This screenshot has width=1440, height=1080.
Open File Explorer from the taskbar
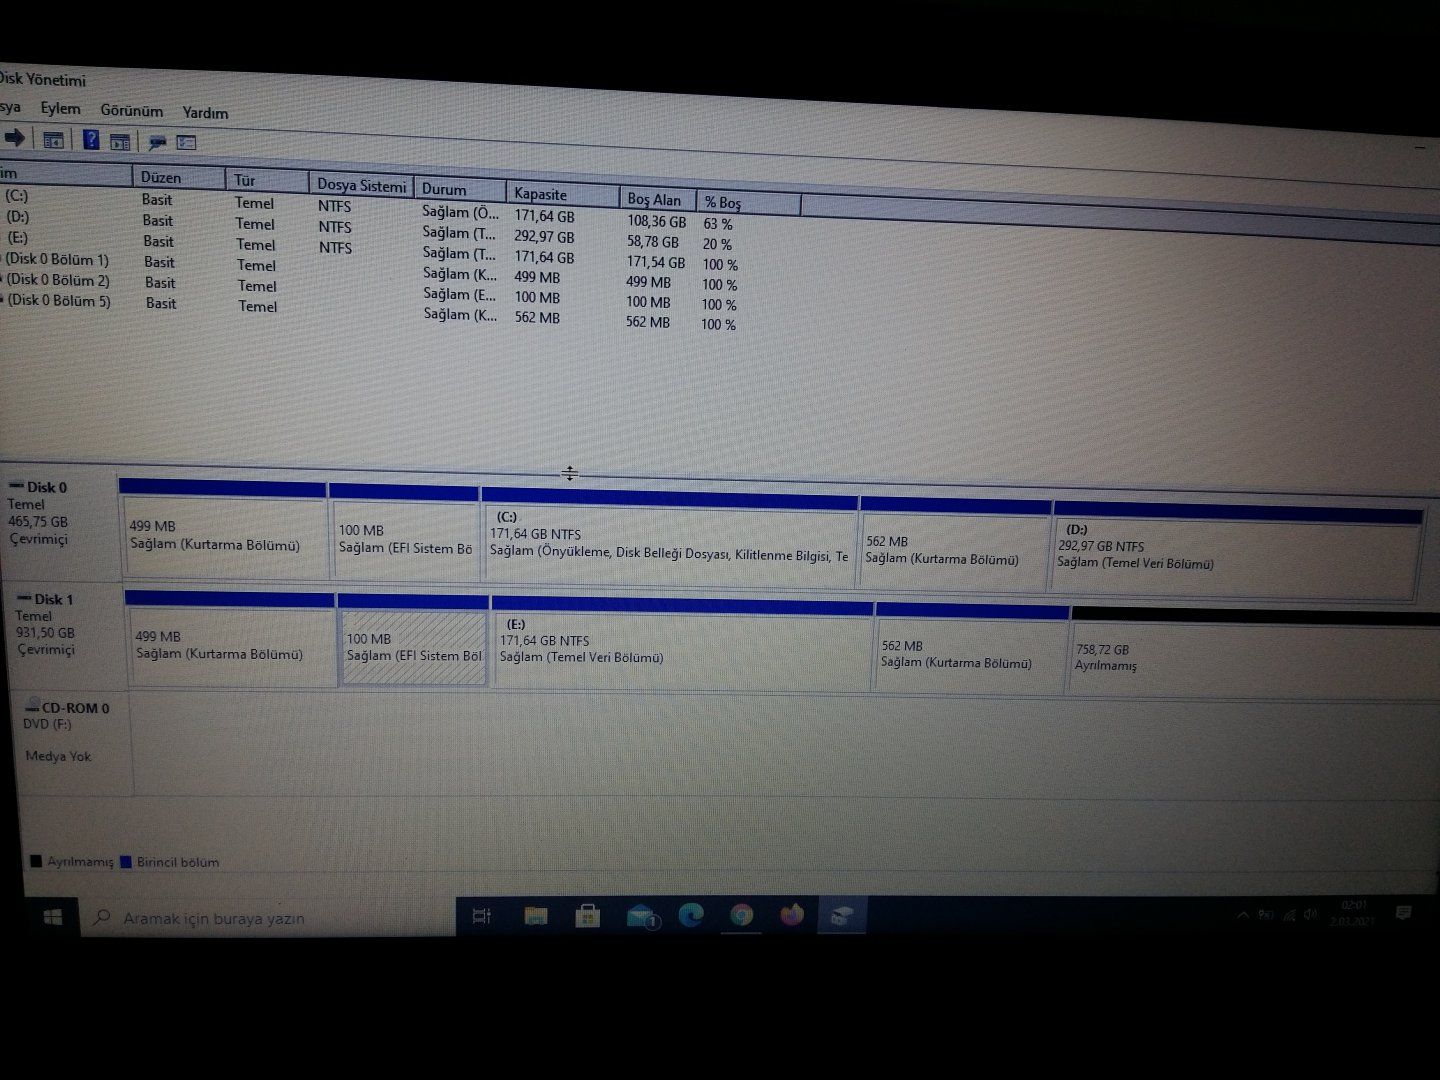[x=536, y=916]
